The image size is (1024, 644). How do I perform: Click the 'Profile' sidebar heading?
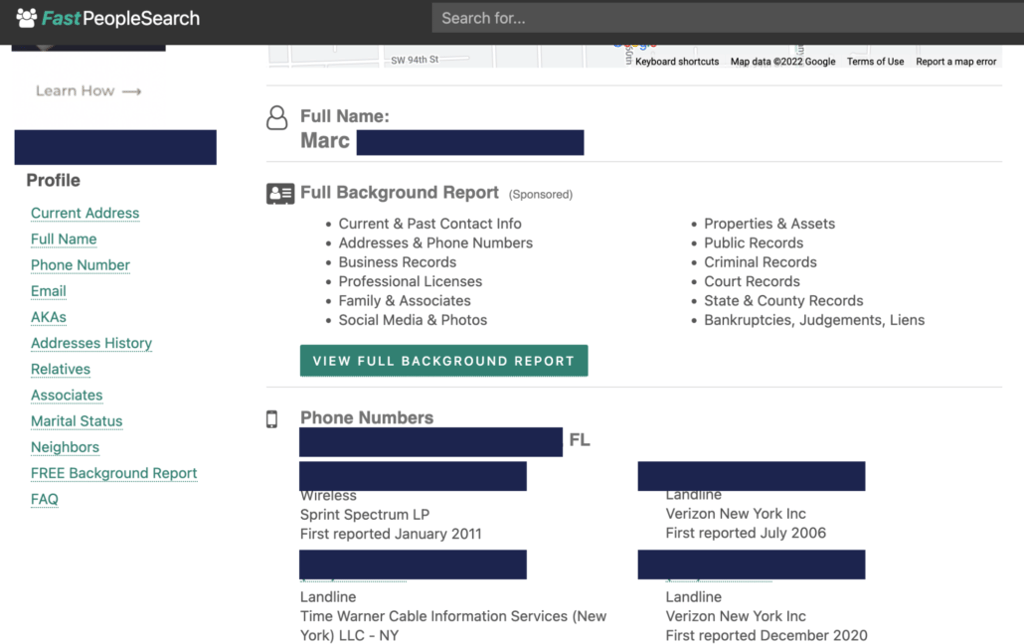[x=53, y=180]
